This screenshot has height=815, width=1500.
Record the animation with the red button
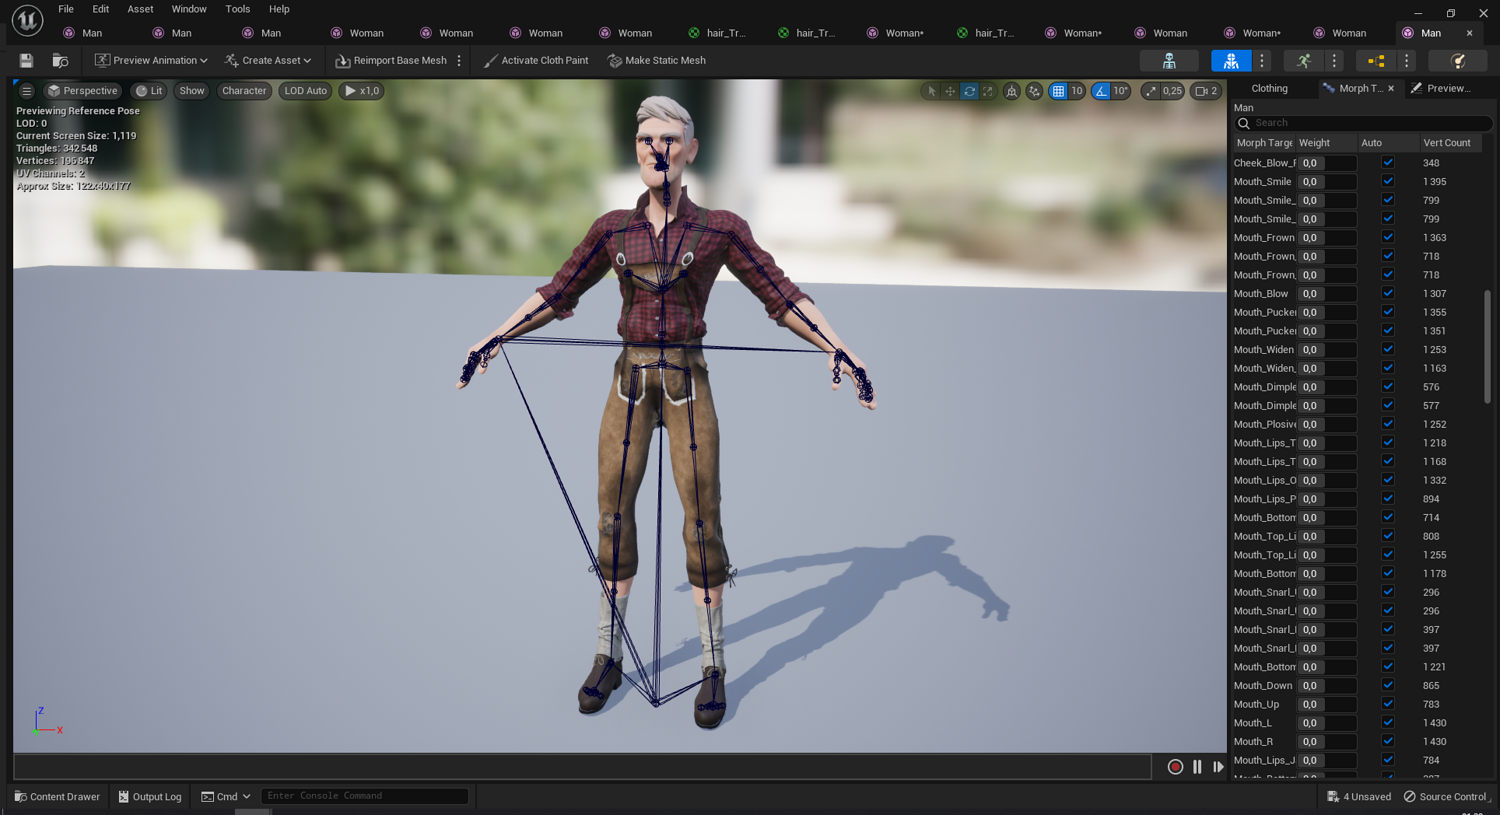click(x=1175, y=767)
